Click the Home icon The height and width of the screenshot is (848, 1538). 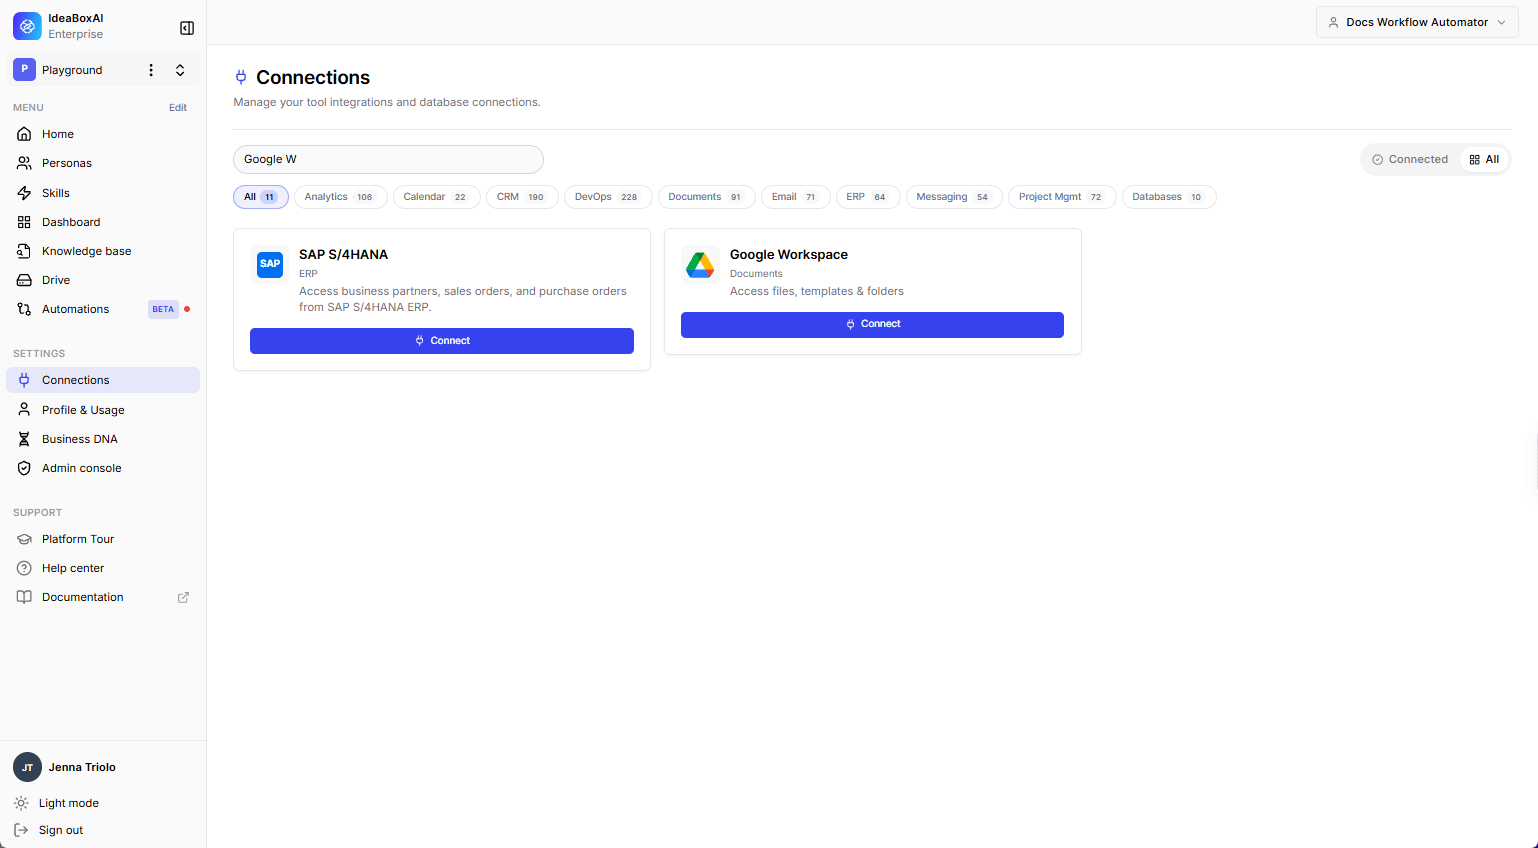[x=24, y=134]
